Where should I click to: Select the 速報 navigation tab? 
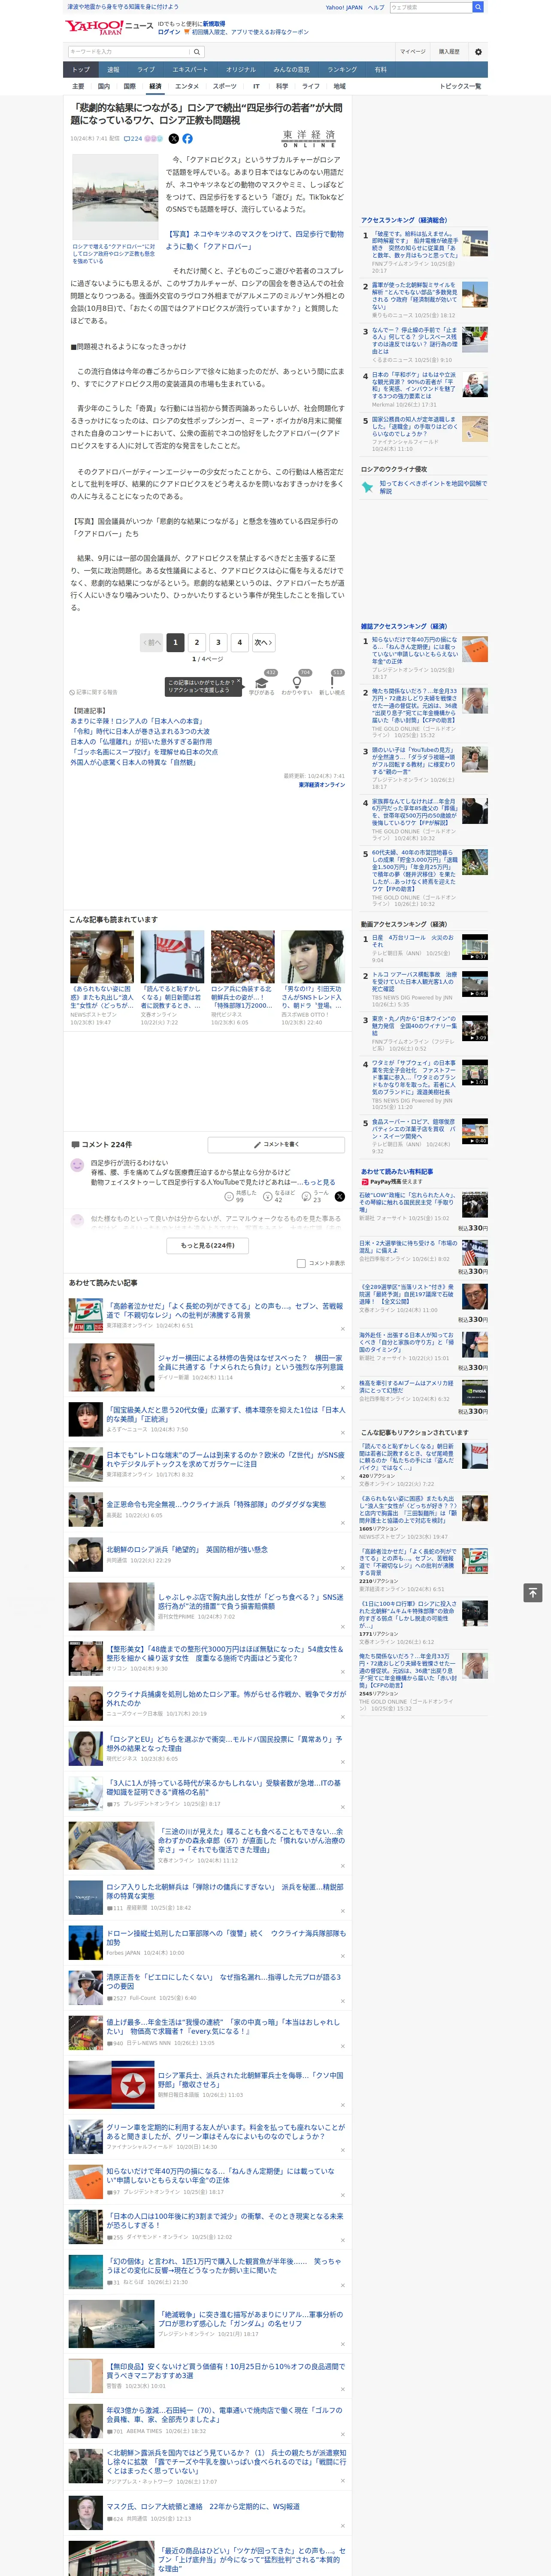tap(113, 69)
